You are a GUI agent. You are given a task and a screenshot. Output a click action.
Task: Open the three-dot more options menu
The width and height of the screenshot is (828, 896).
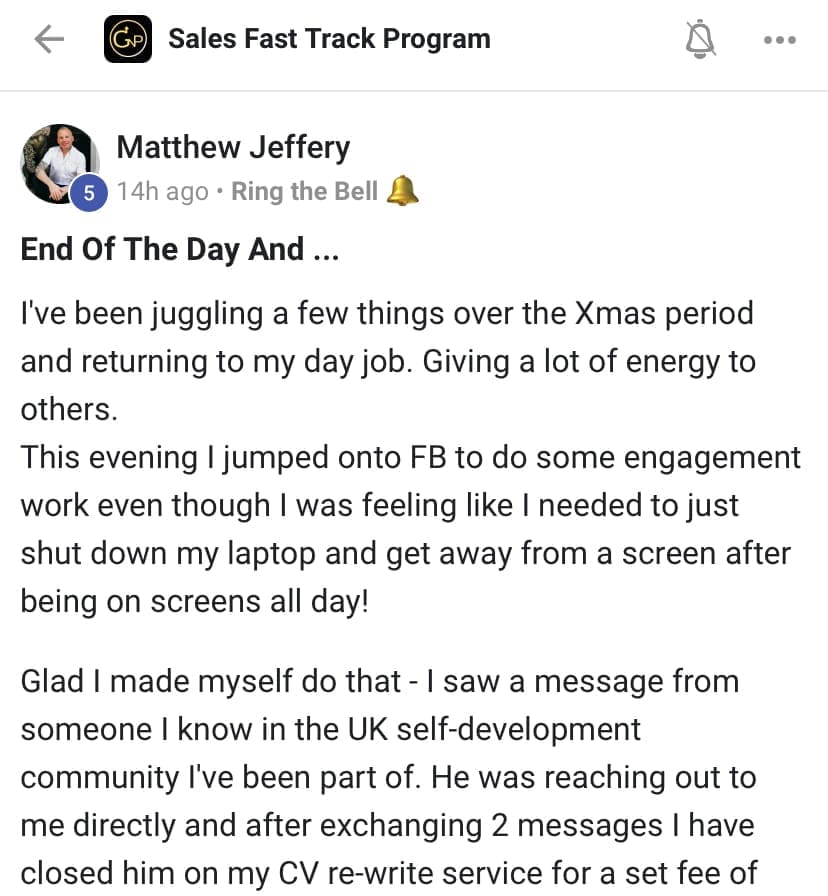tap(779, 40)
